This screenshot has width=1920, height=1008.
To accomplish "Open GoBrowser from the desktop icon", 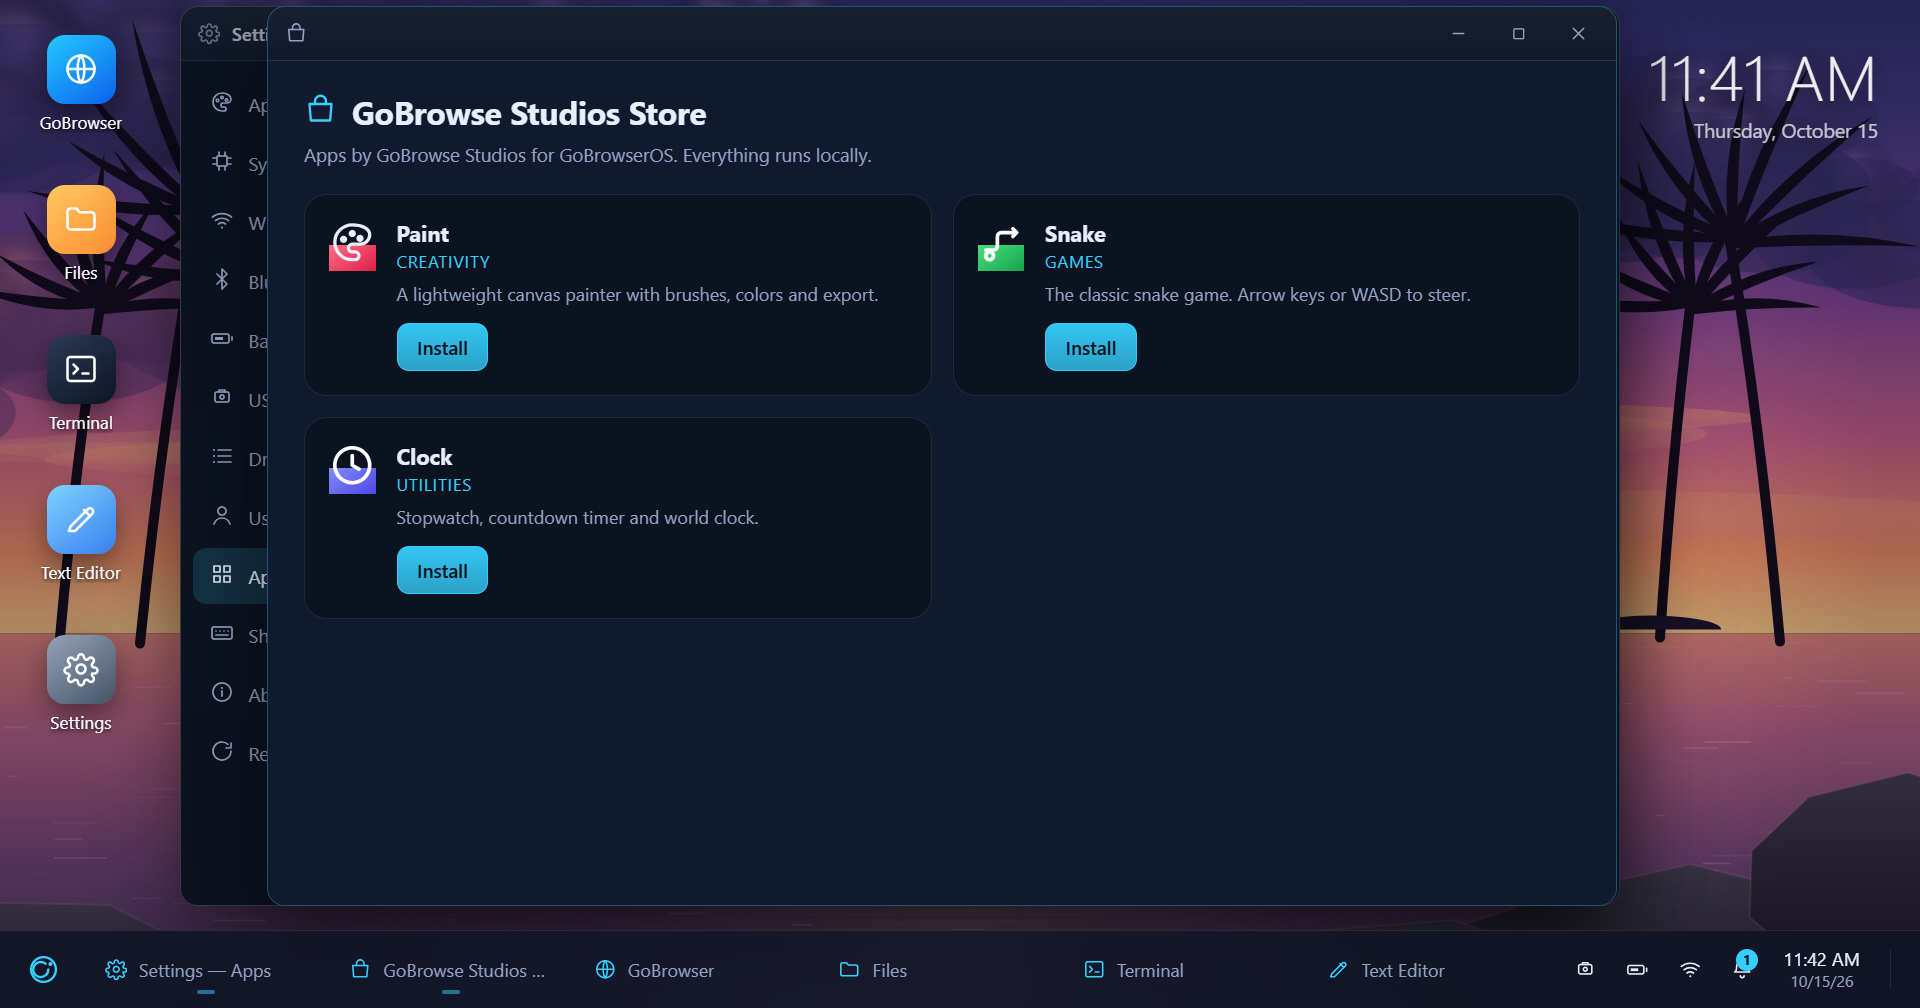I will pyautogui.click(x=81, y=84).
